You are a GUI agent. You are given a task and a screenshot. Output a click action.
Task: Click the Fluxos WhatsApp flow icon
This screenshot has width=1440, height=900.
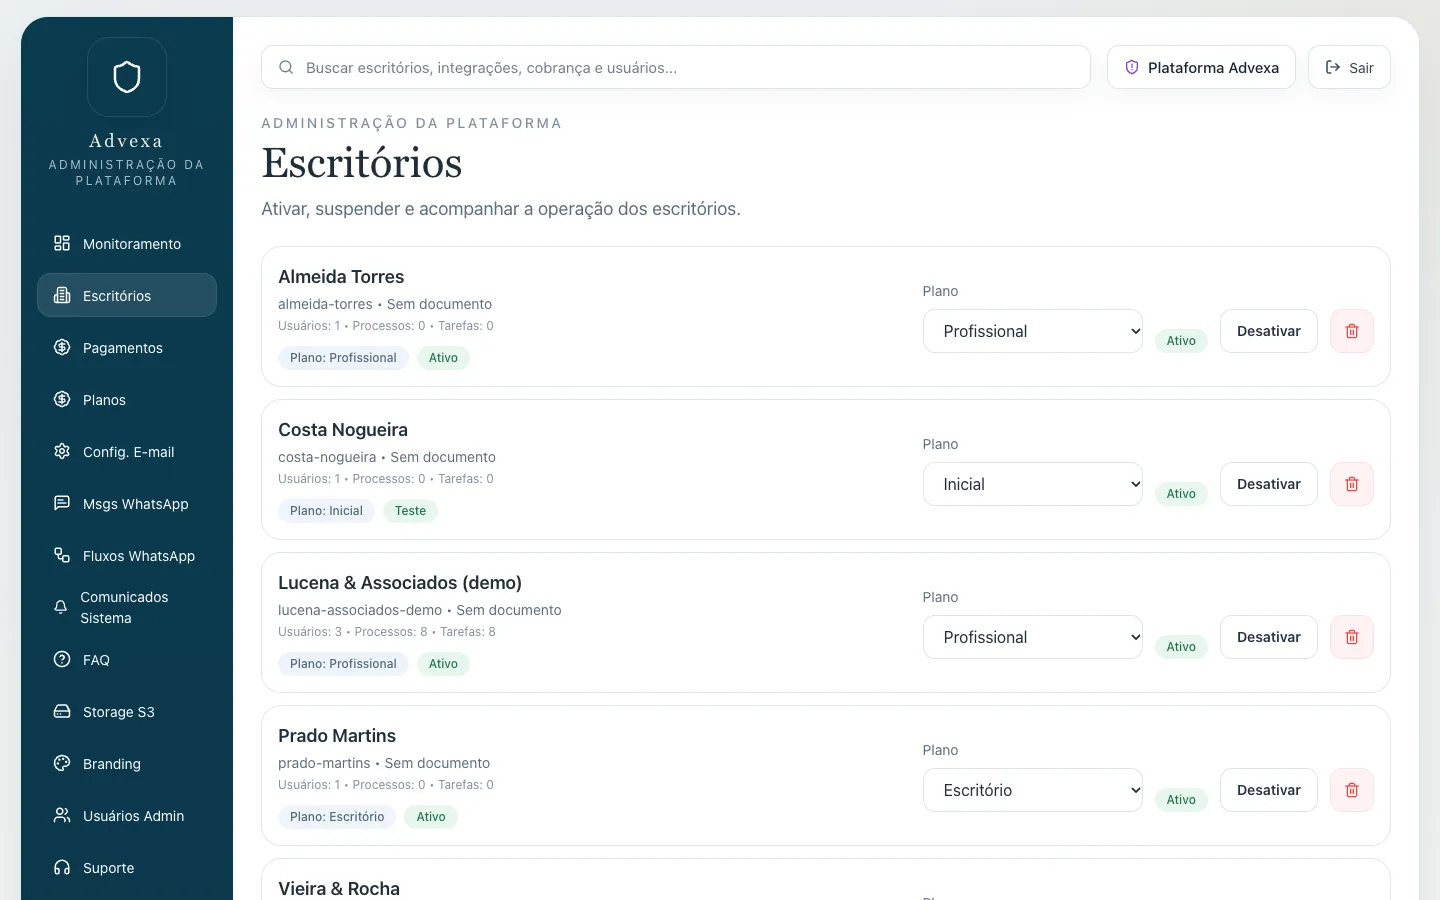(x=62, y=555)
